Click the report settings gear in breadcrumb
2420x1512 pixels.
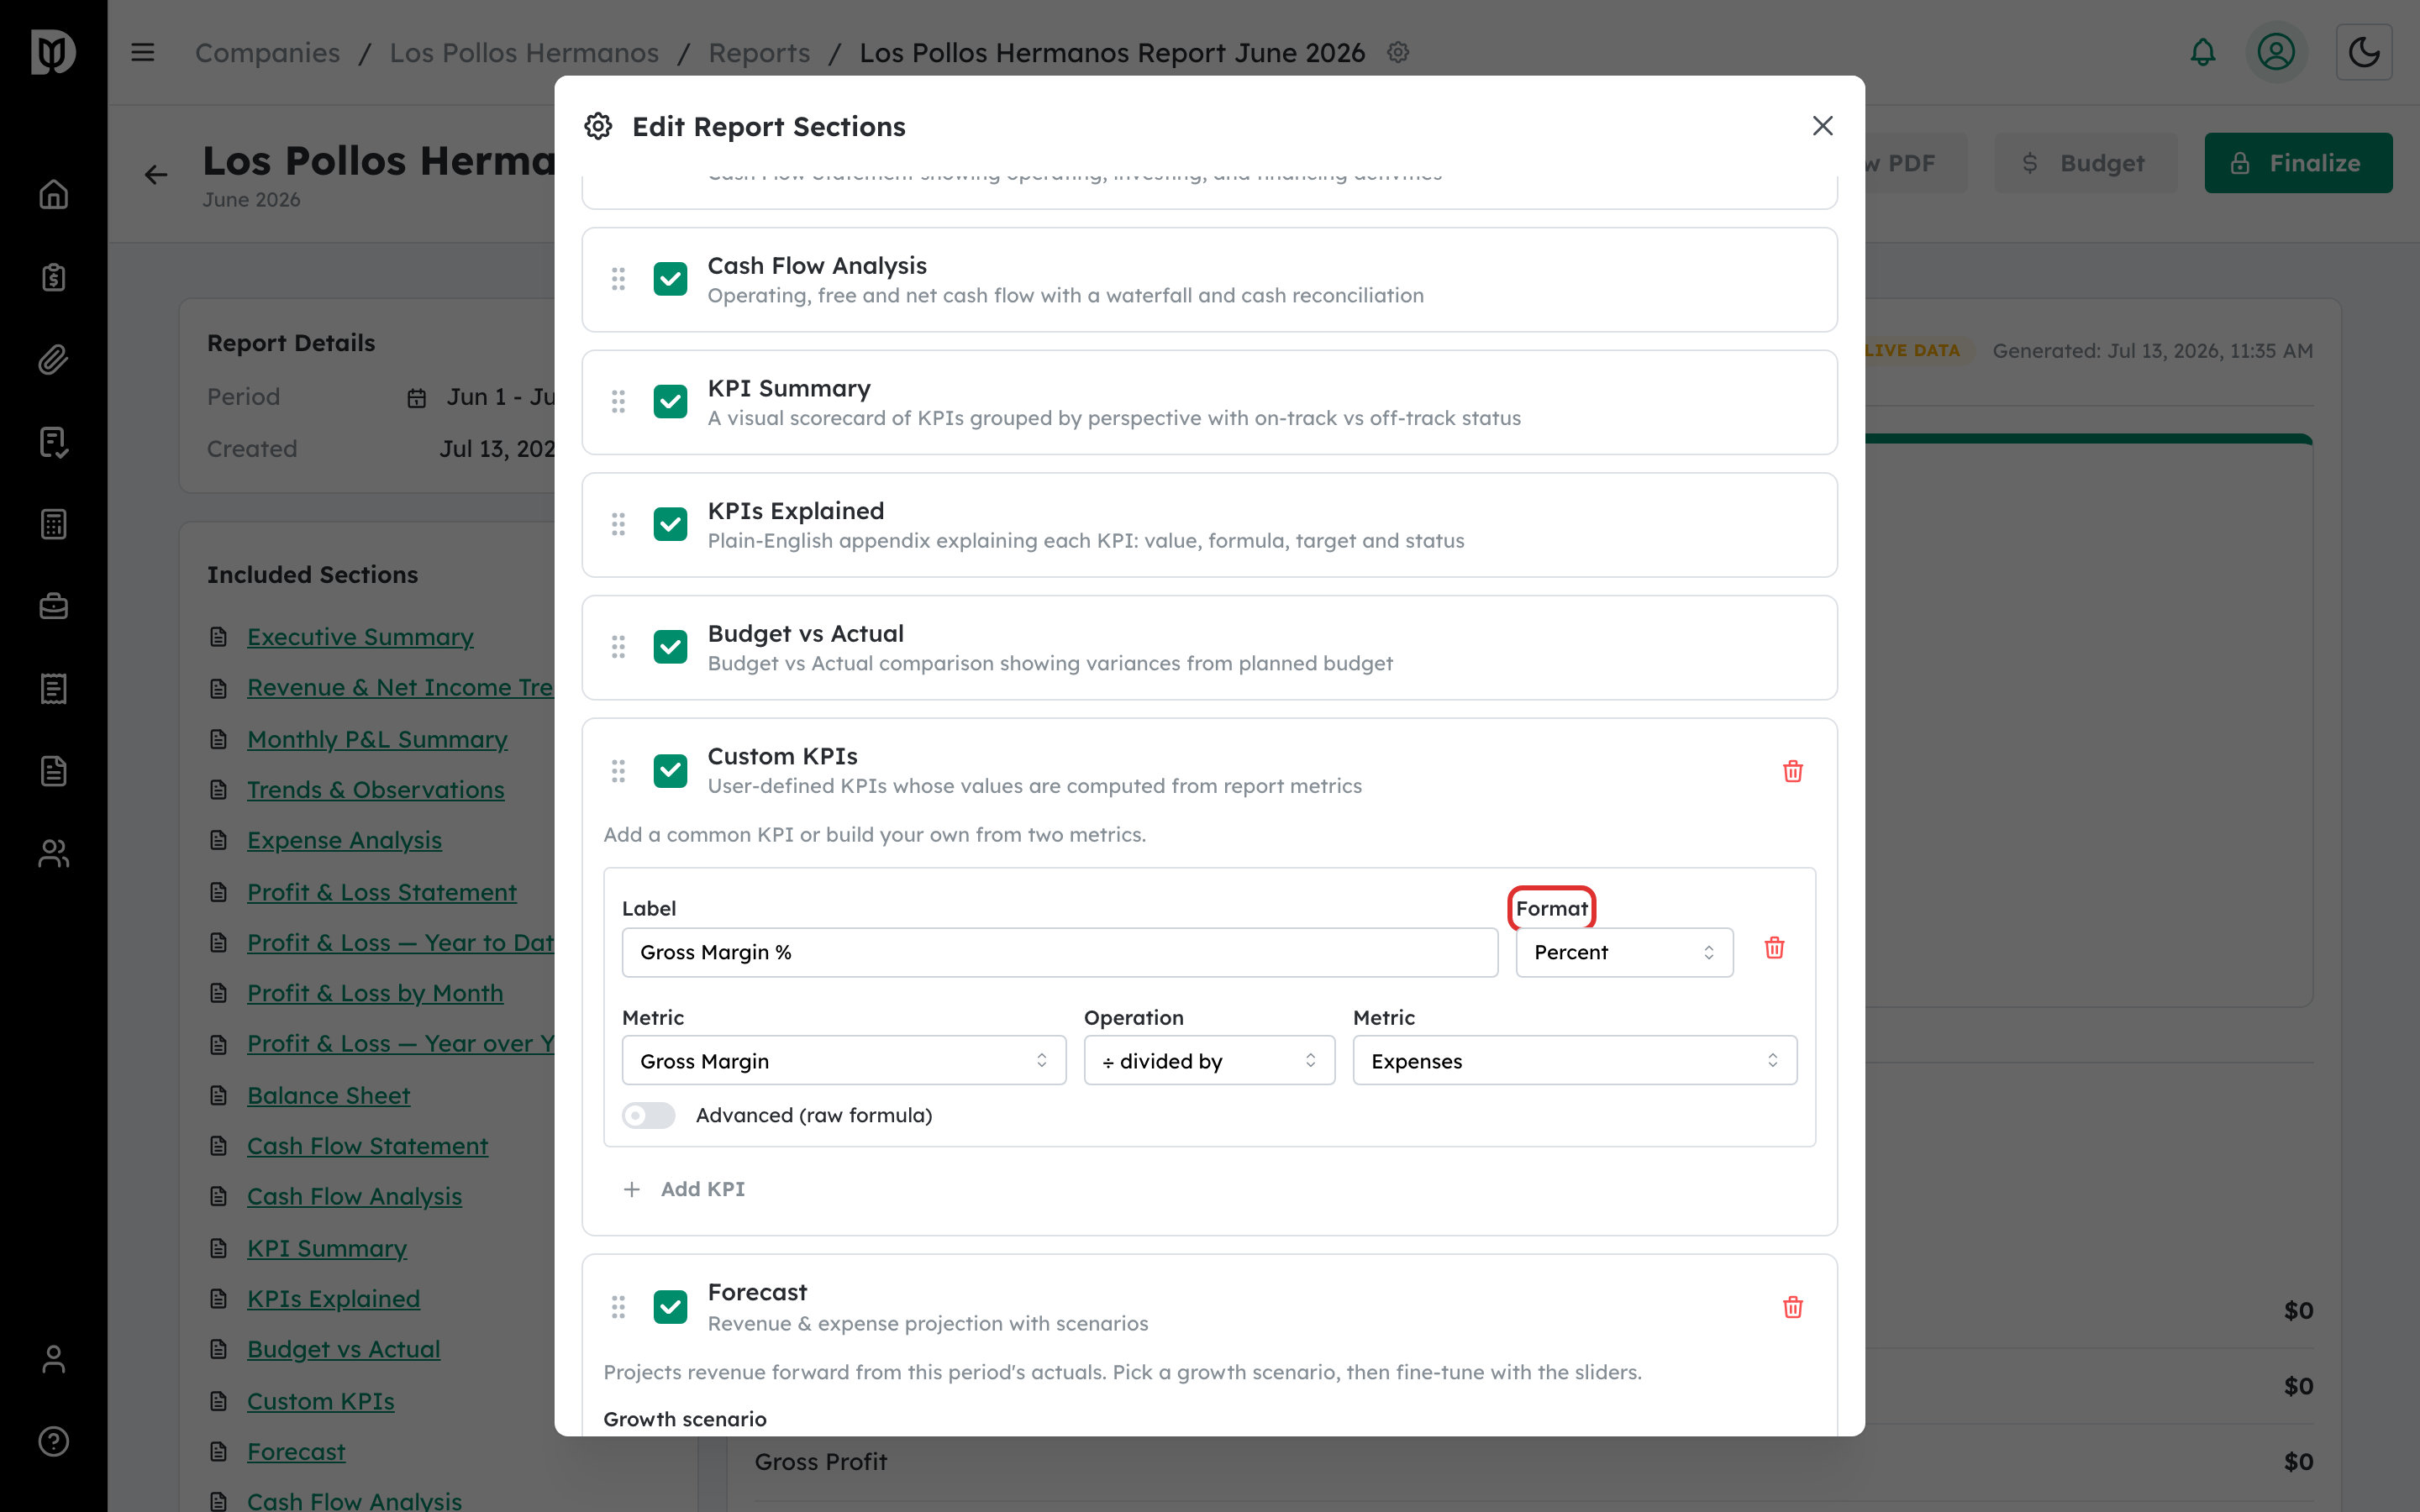point(1398,52)
